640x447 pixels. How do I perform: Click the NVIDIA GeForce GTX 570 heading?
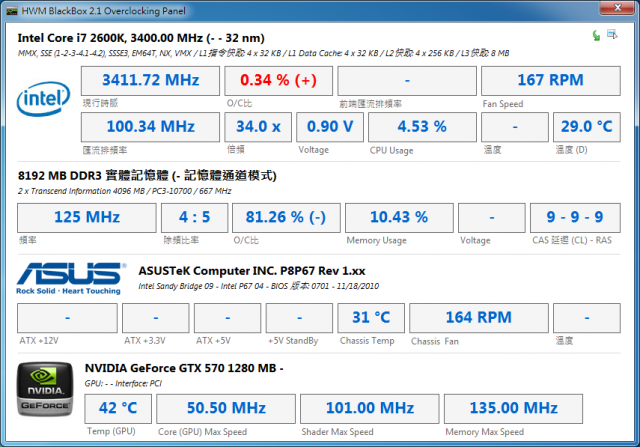[184, 368]
